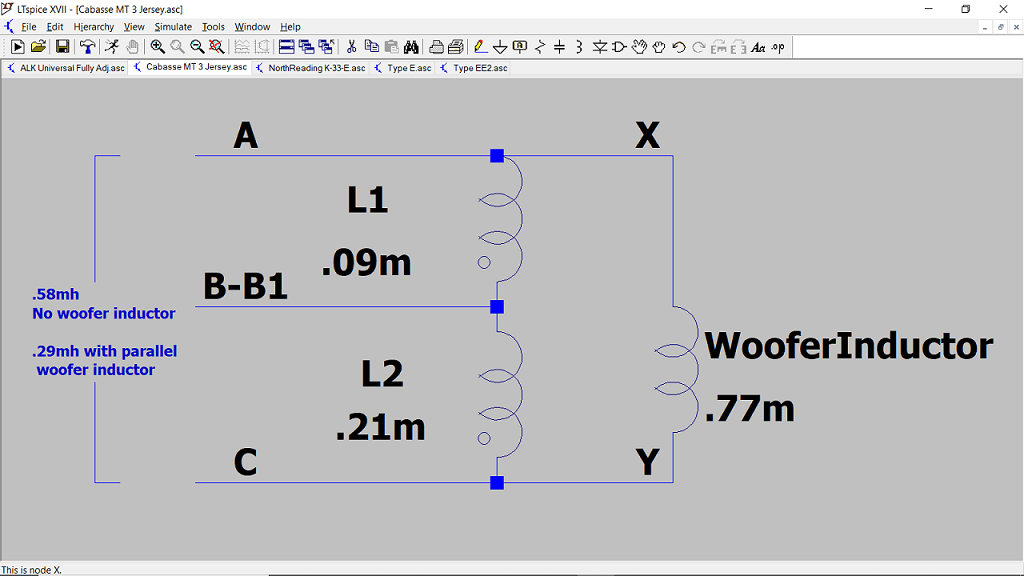
Task: Click the L1 inductor coil symbol
Action: (501, 219)
